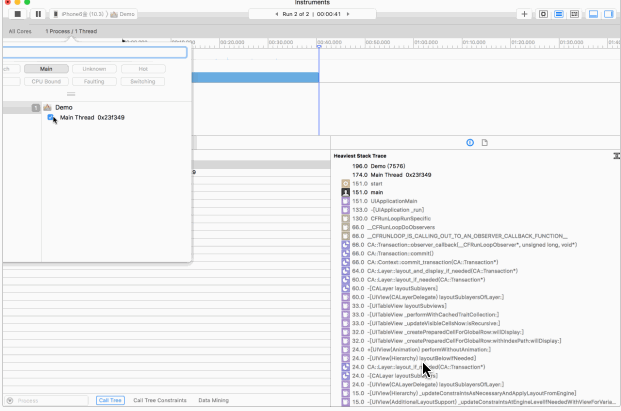Image resolution: width=621 pixels, height=411 pixels.
Task: Click the icon beside the 'start' frame
Action: click(346, 184)
